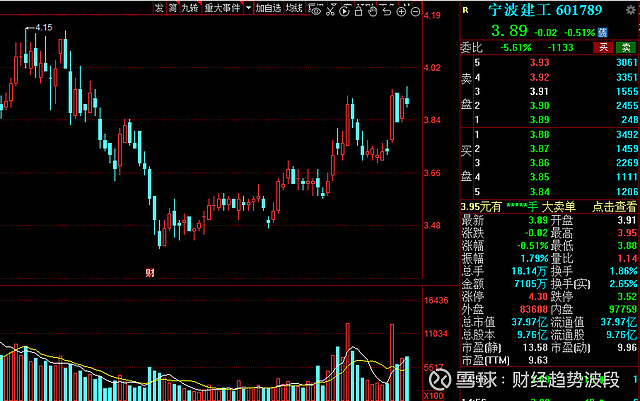Click the buy level 4 price 3.85
The image size is (640, 401).
(540, 177)
